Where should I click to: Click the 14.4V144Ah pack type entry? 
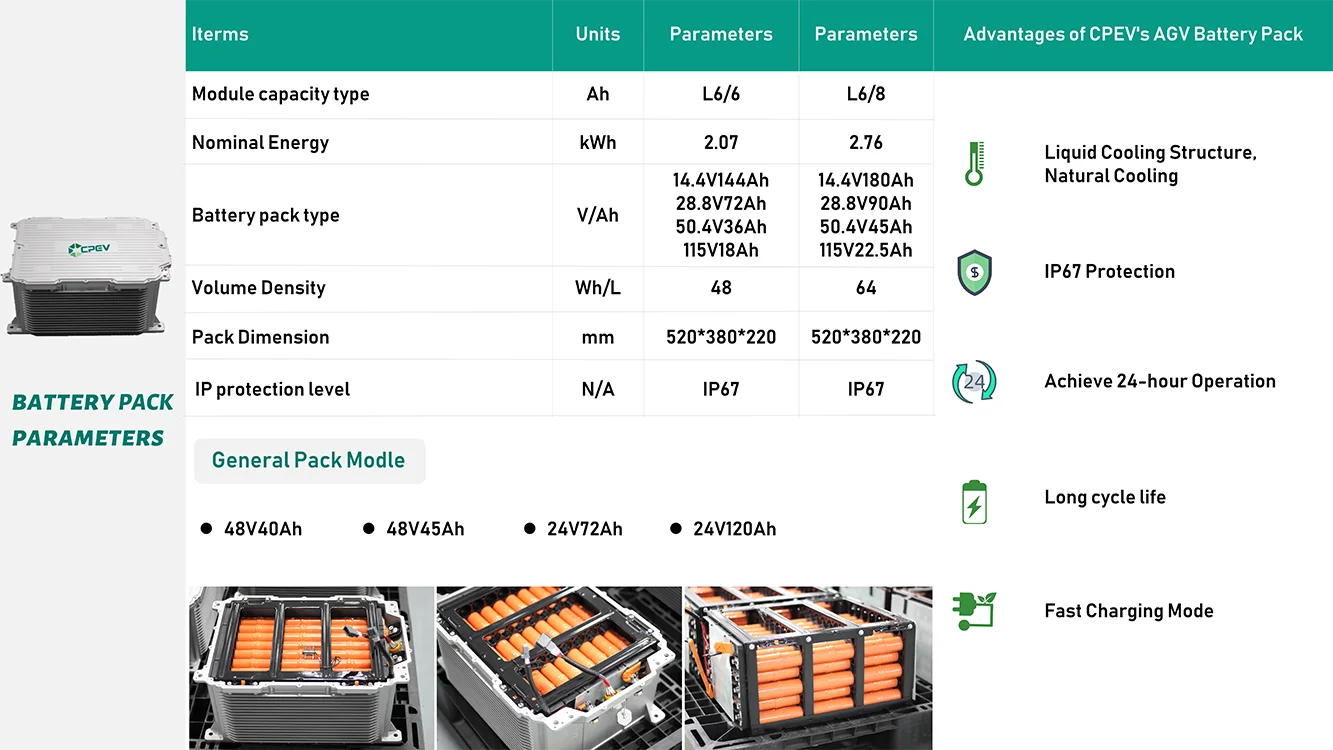click(721, 181)
